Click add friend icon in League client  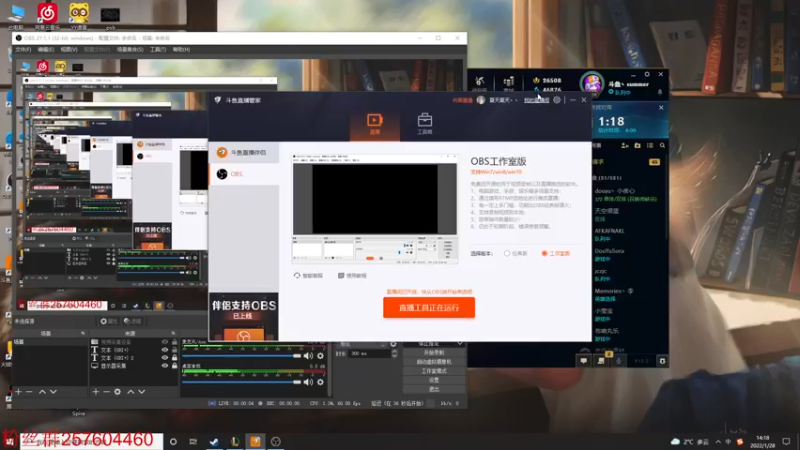coord(624,146)
